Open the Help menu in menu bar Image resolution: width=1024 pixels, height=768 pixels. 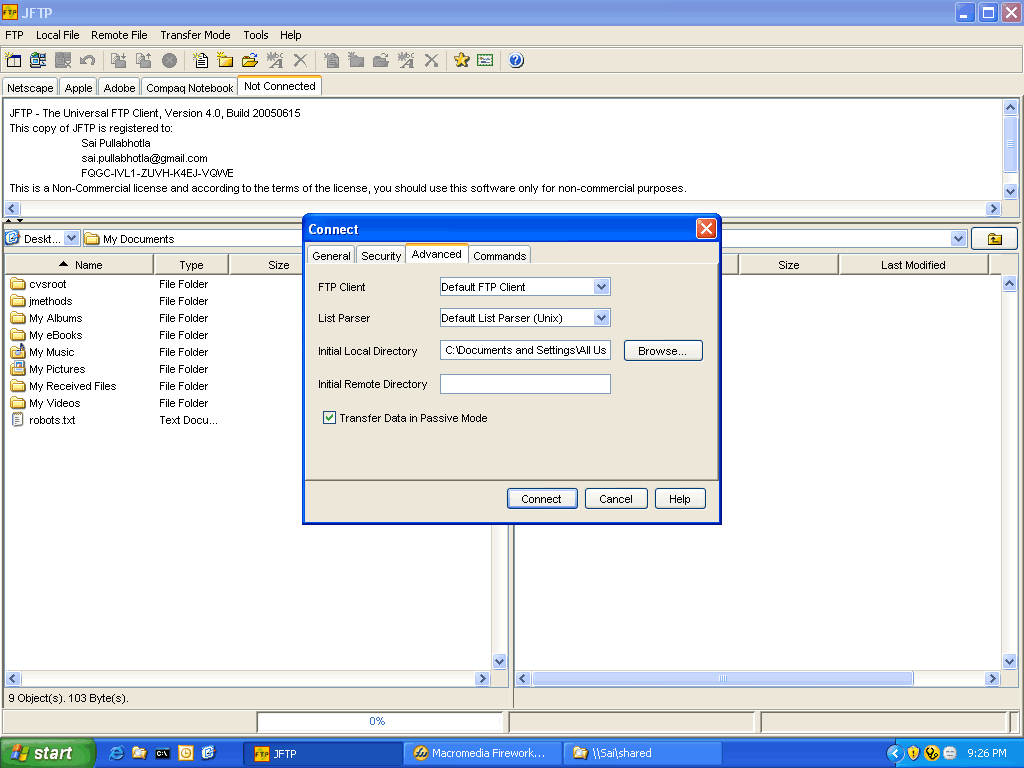coord(291,35)
